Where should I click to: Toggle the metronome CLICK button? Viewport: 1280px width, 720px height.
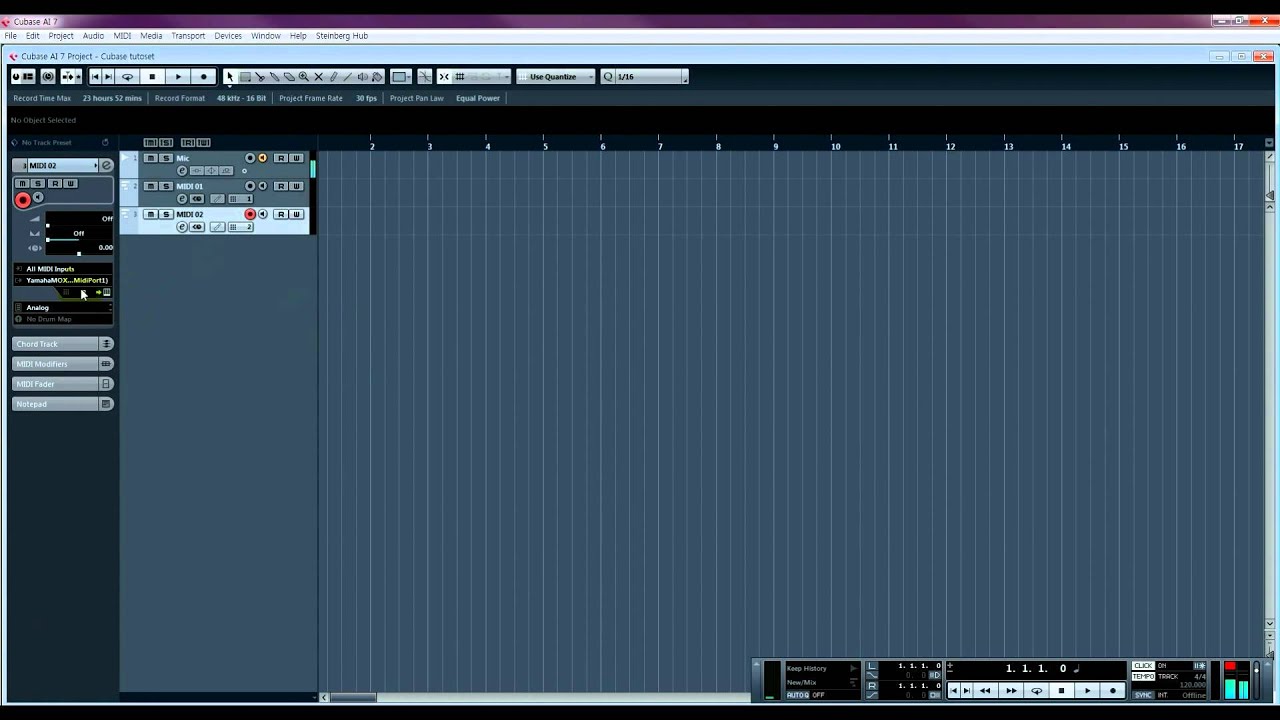click(x=1143, y=666)
